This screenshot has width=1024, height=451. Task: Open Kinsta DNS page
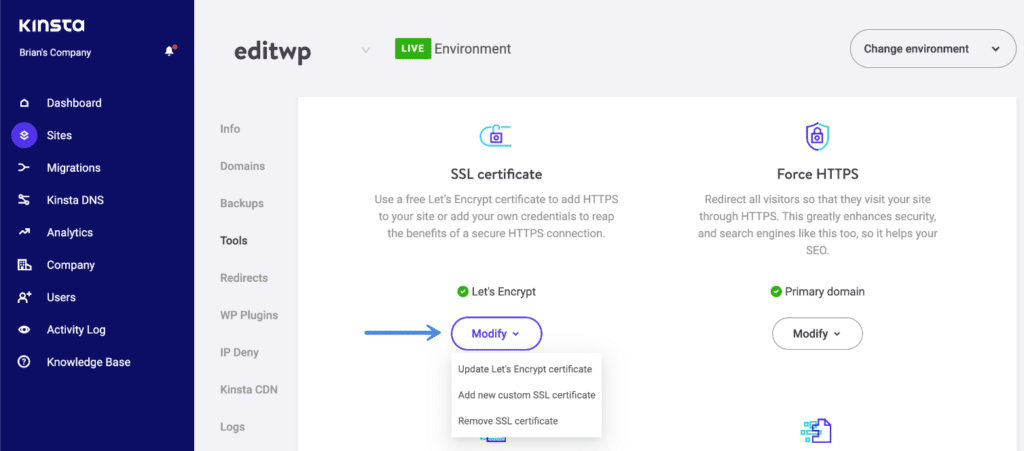pyautogui.click(x=75, y=200)
